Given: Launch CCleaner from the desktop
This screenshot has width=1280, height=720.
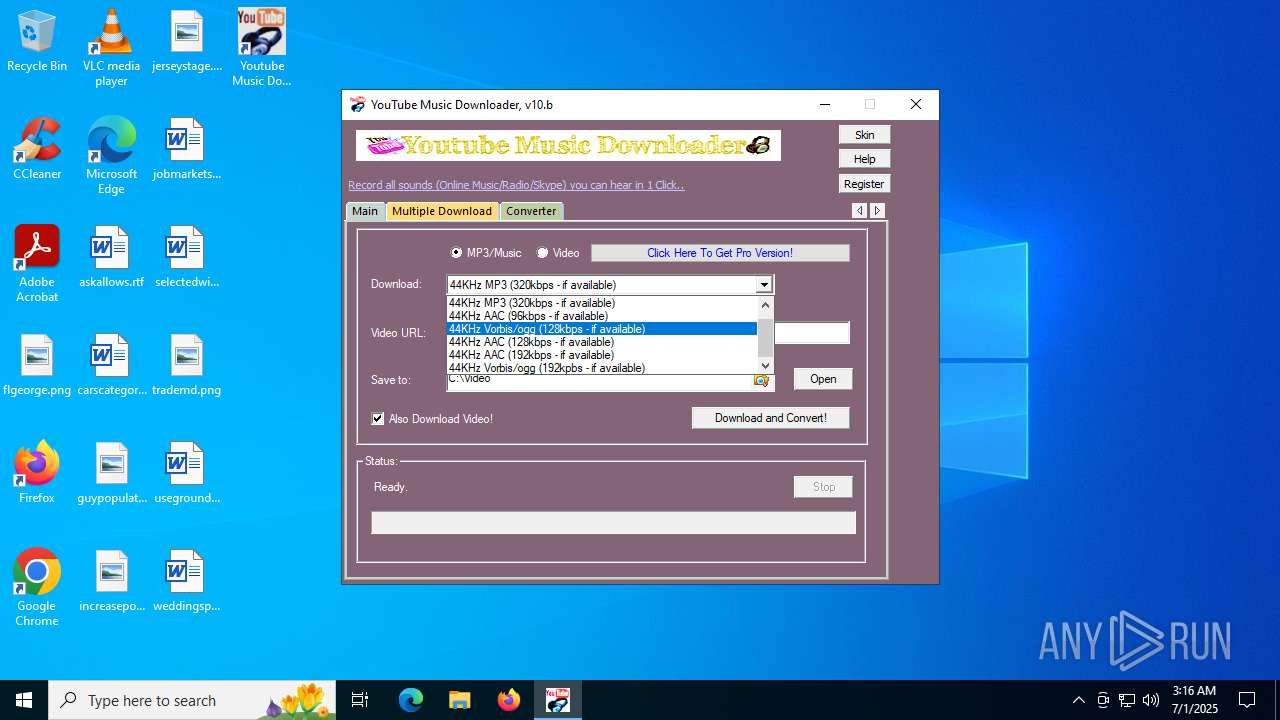Looking at the screenshot, I should coord(37,150).
